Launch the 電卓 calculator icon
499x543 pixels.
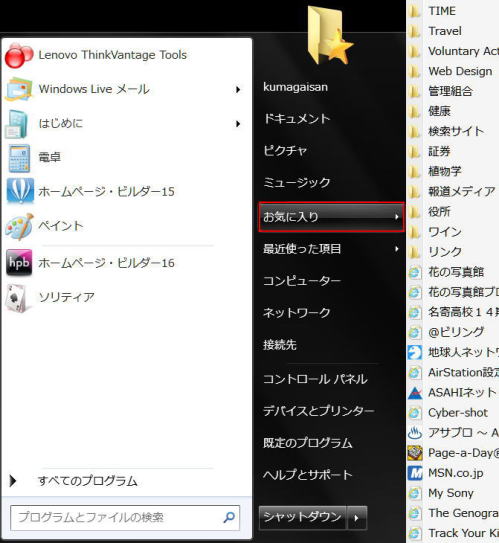[19, 158]
